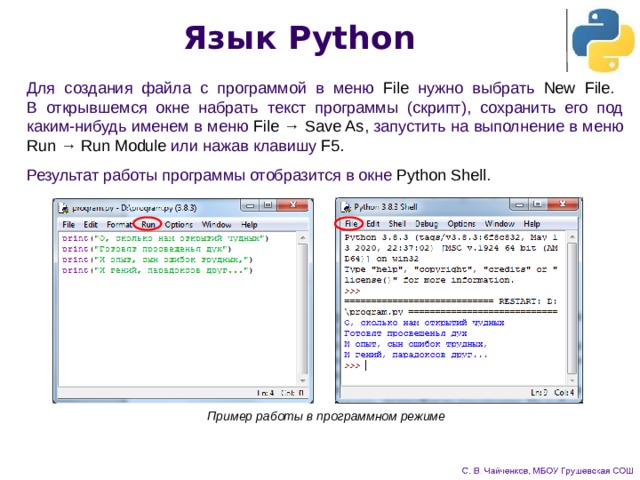Minimize the Python 3.8.3 Shell window
The image size is (640, 480).
tap(519, 204)
